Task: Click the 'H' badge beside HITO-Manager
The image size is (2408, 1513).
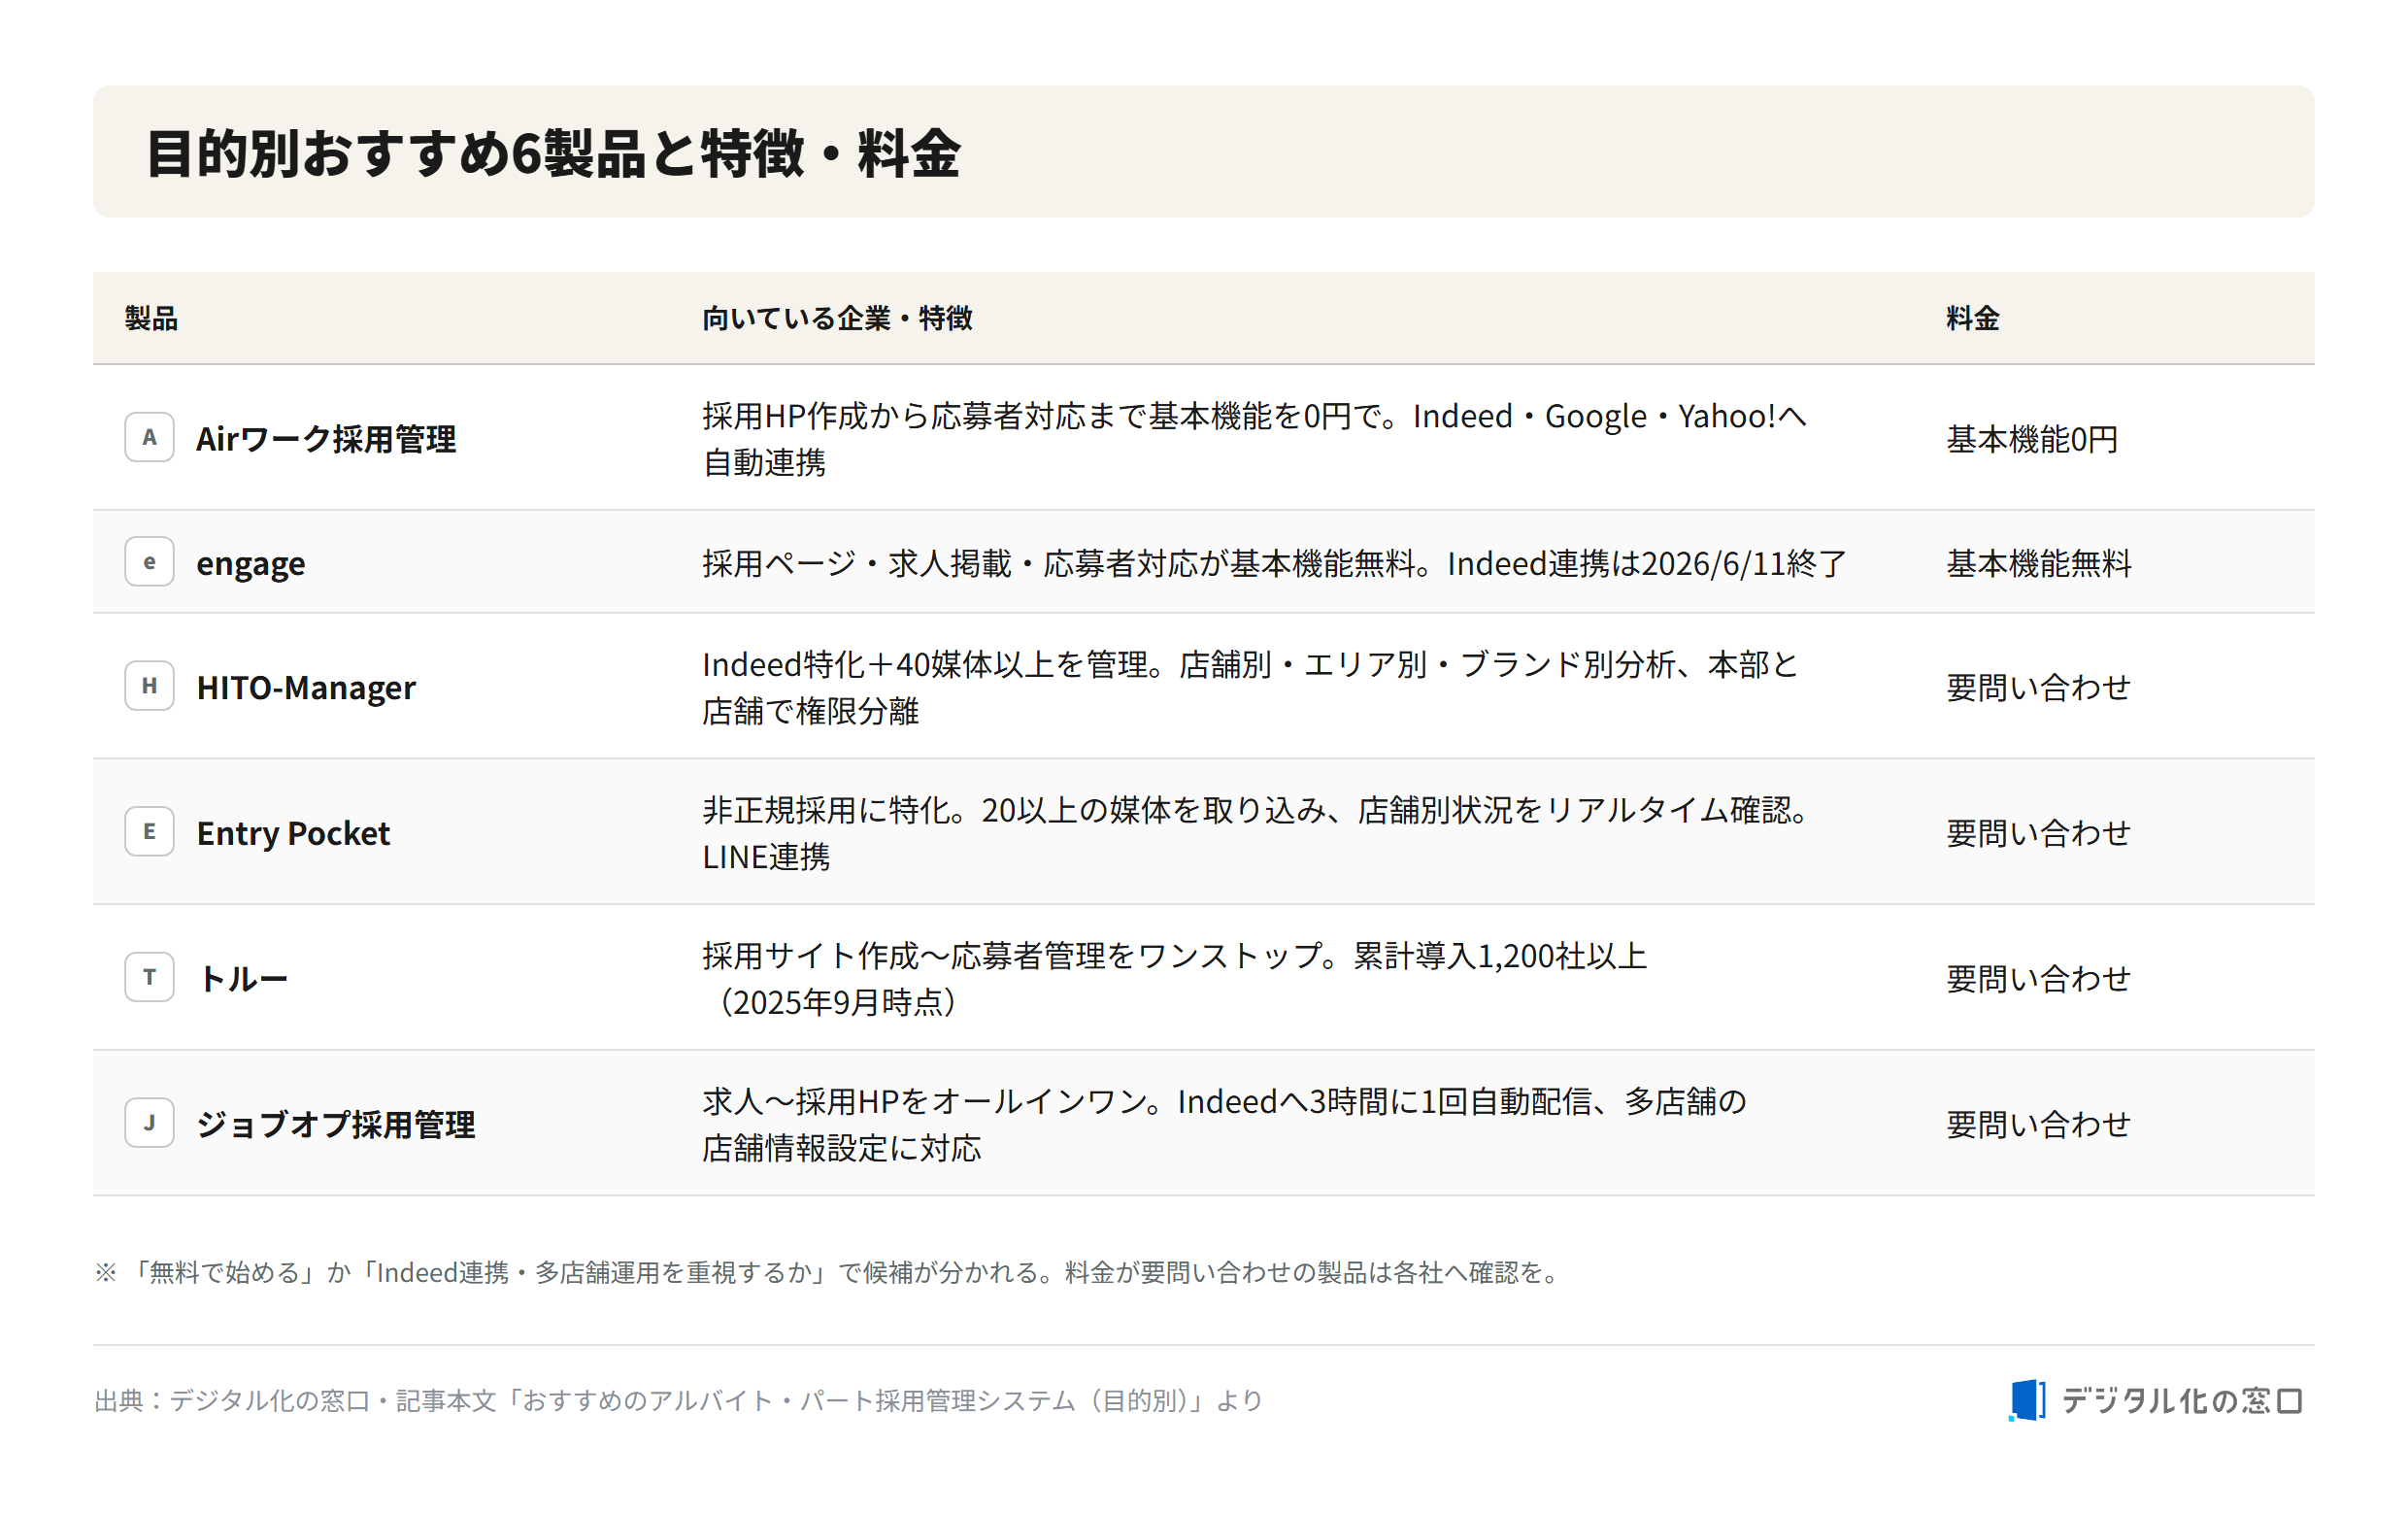Action: pos(149,685)
